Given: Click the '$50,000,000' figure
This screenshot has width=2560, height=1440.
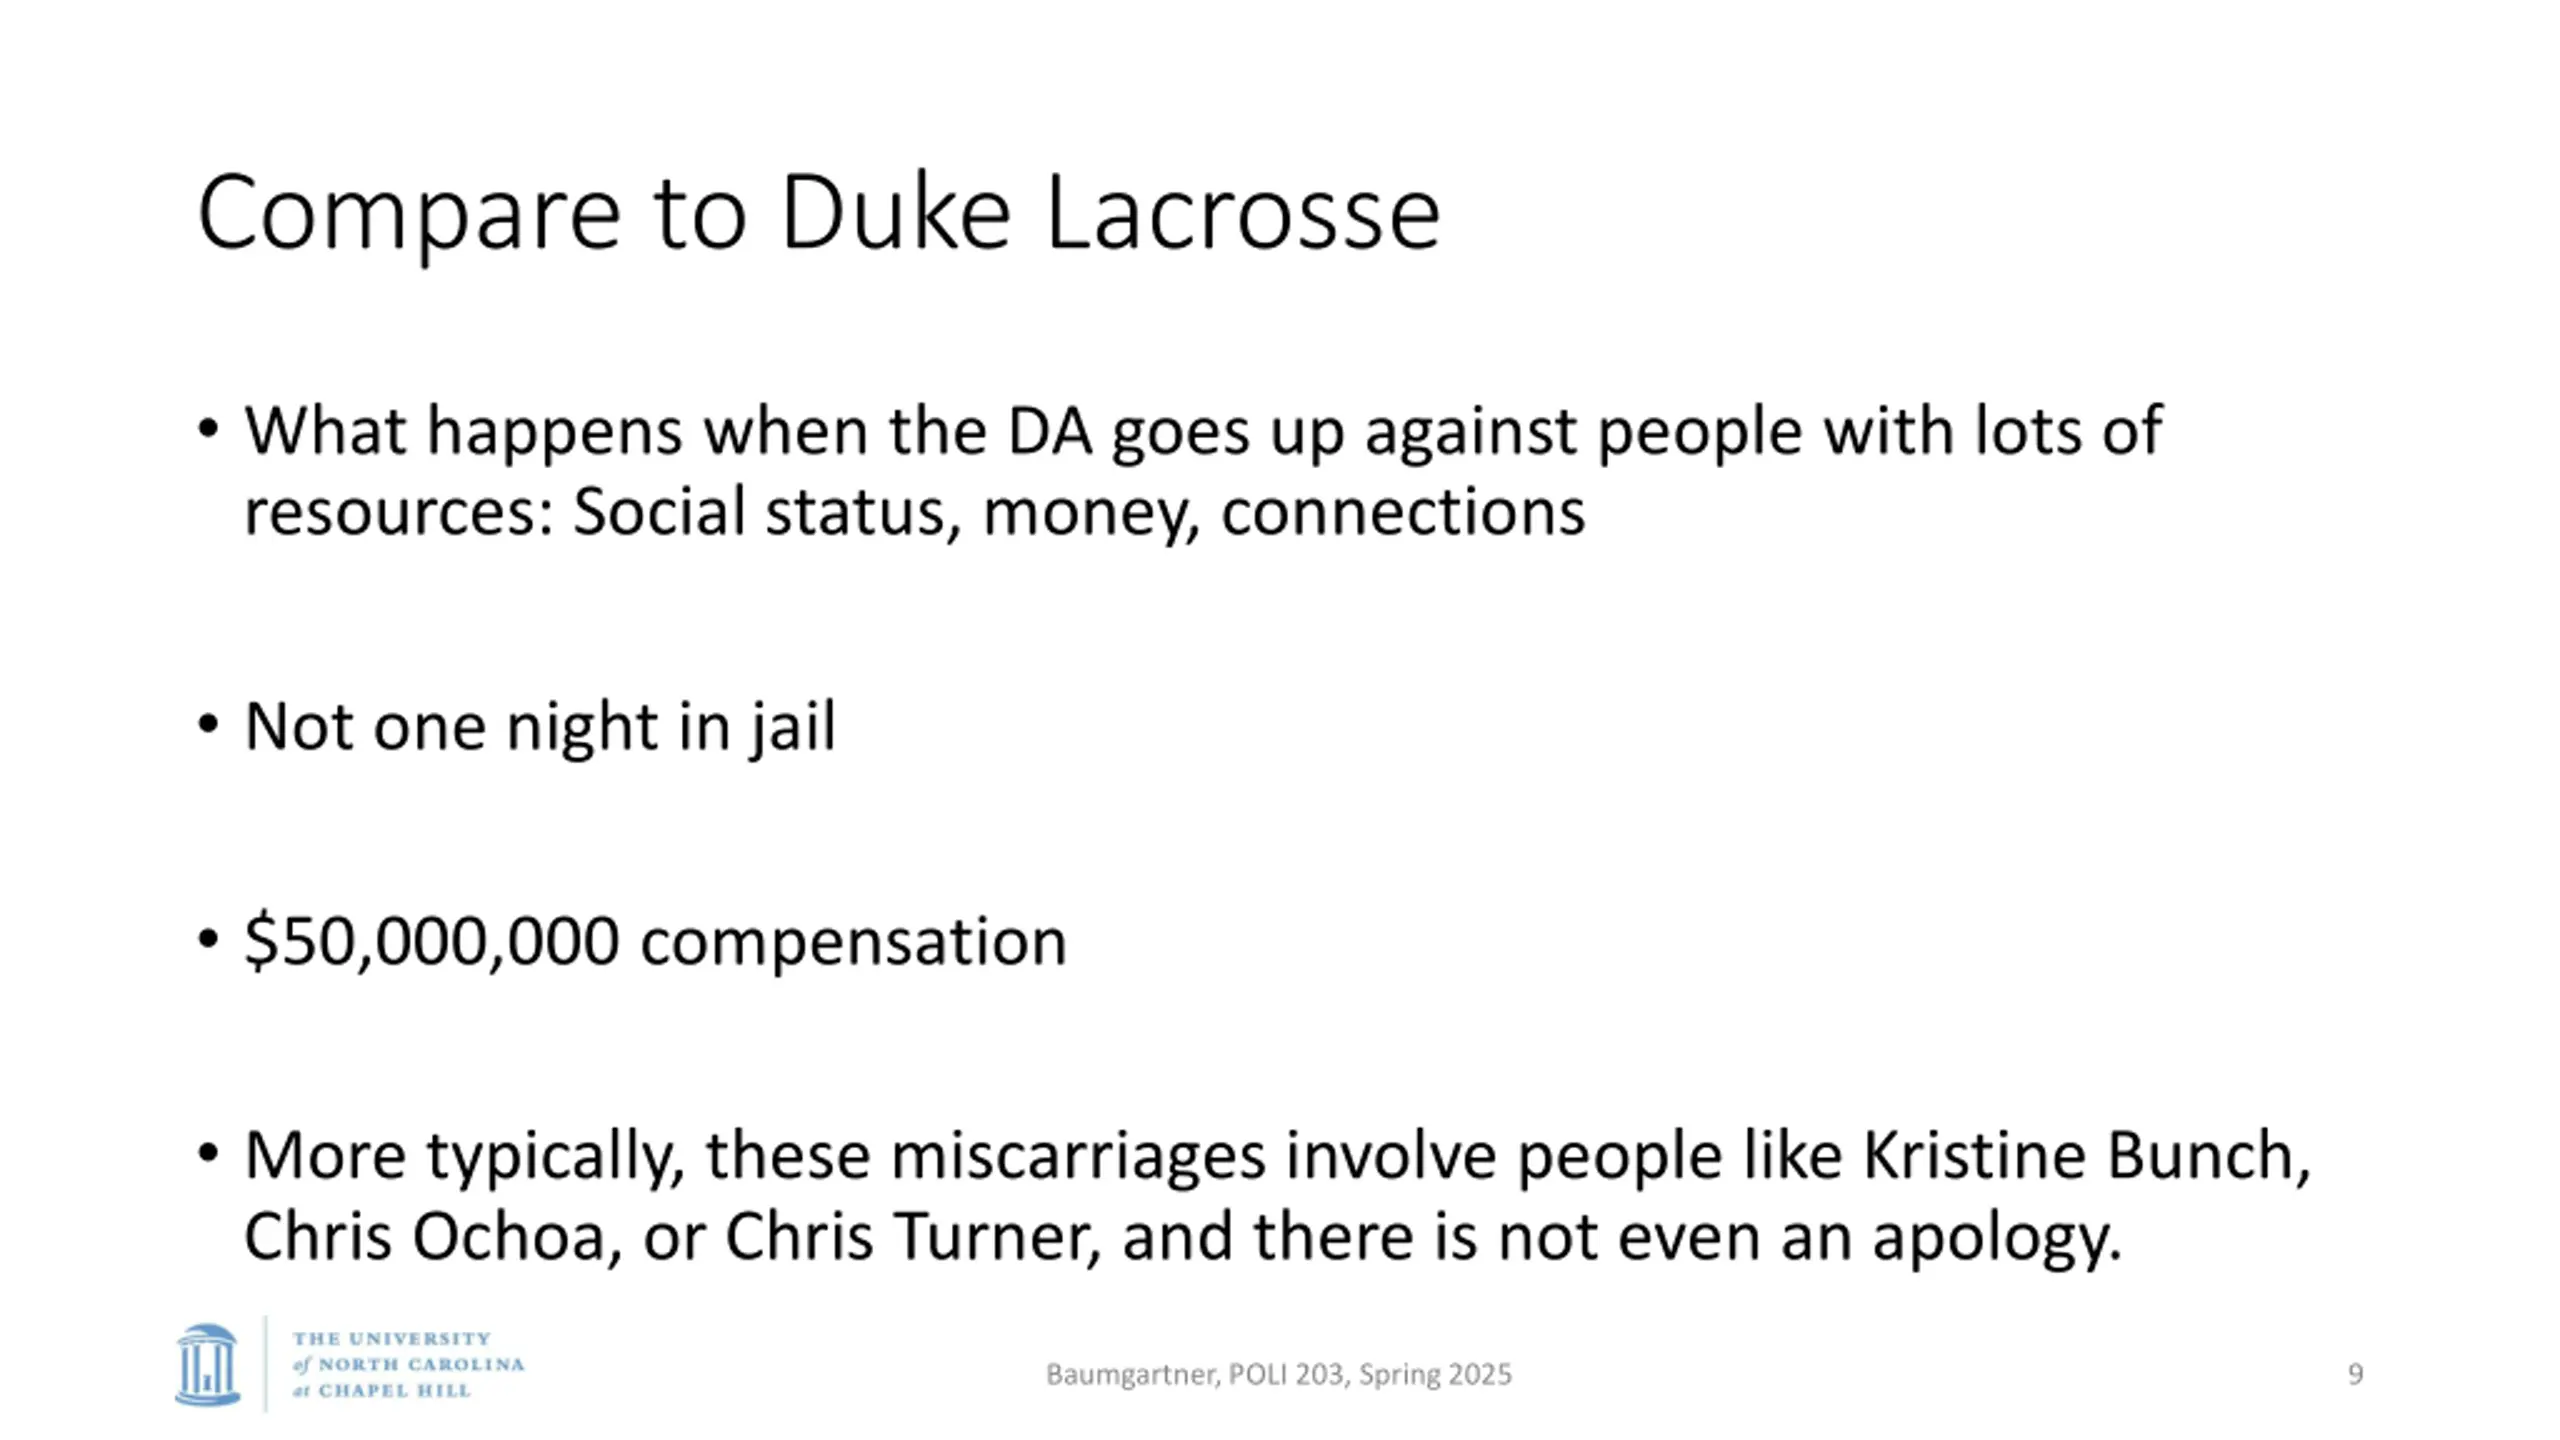Looking at the screenshot, I should point(432,942).
